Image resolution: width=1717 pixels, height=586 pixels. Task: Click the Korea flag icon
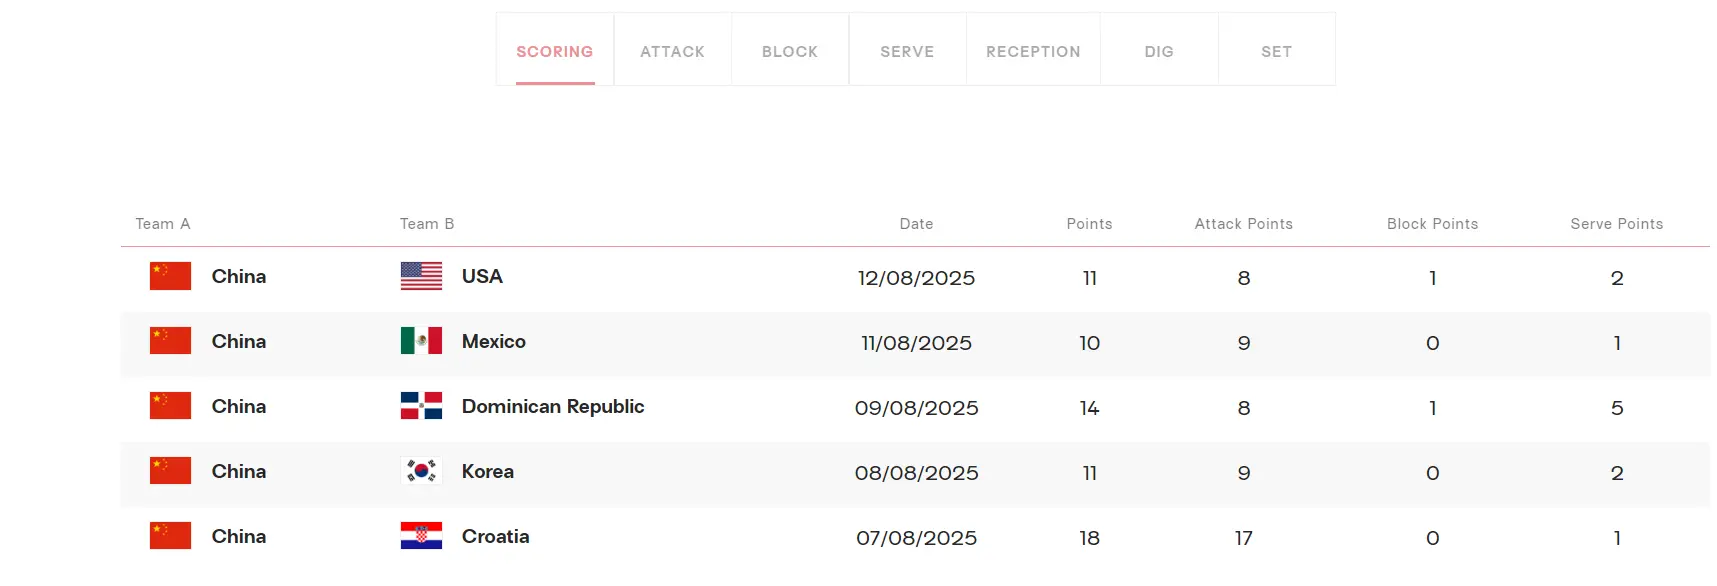[x=421, y=471]
